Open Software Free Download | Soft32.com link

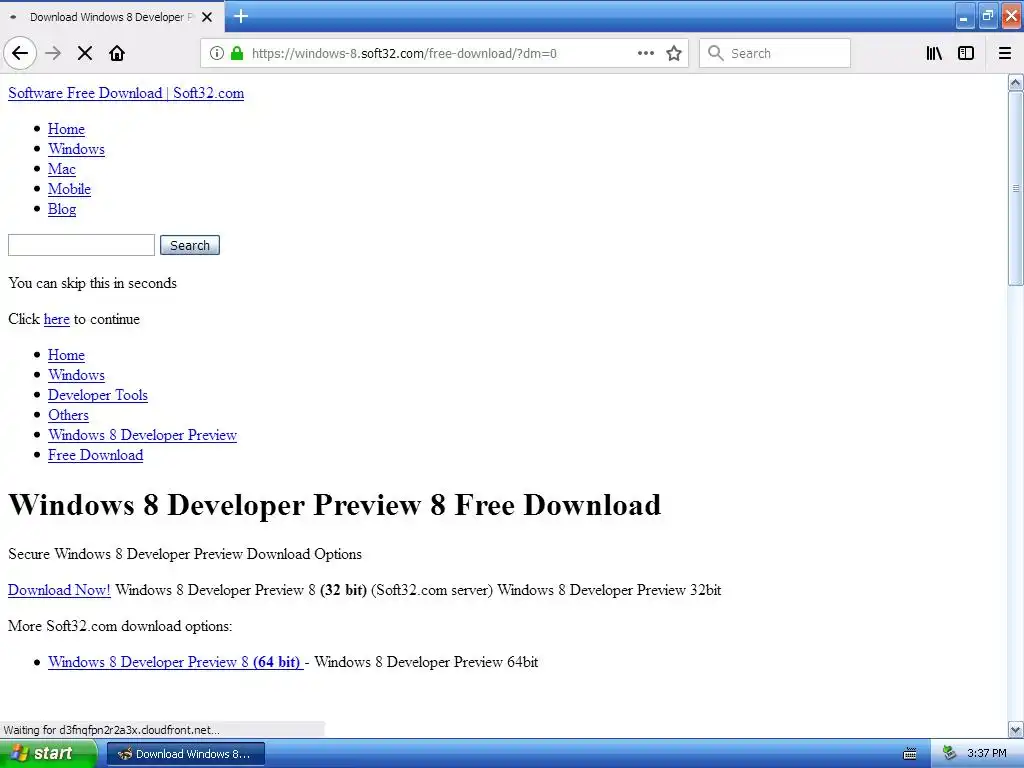126,93
